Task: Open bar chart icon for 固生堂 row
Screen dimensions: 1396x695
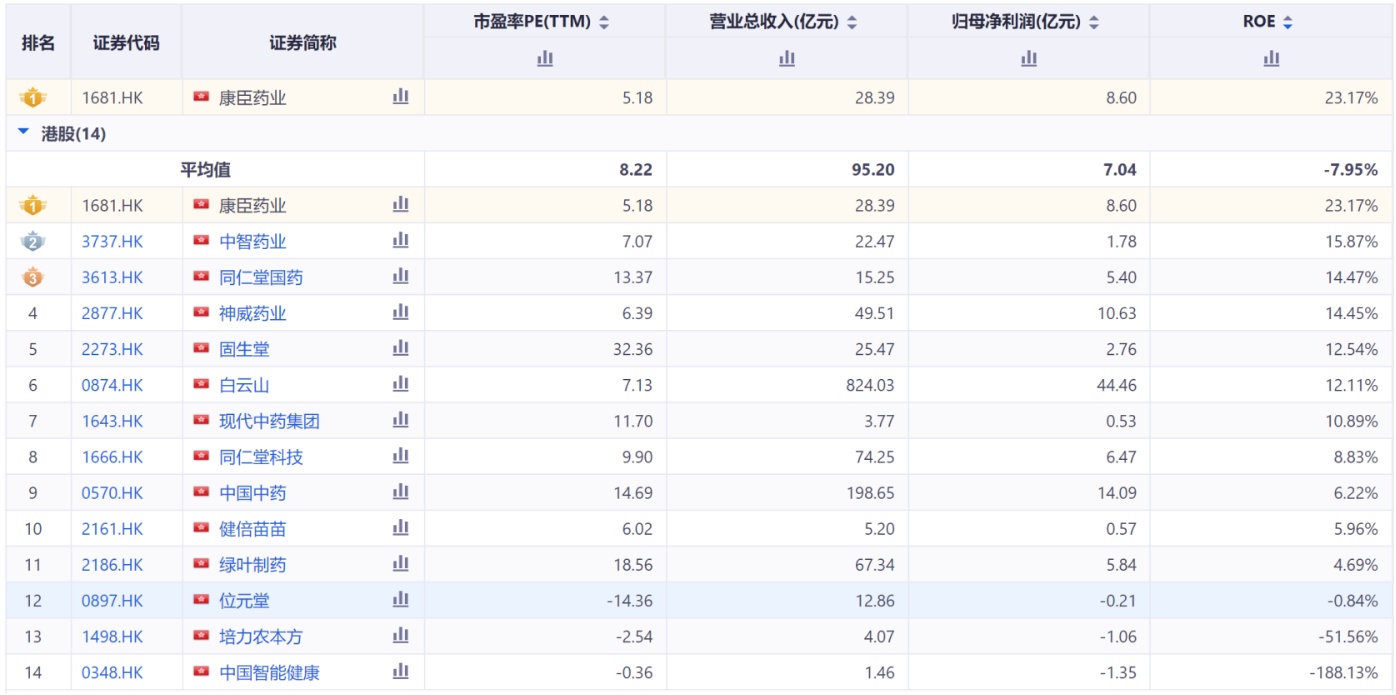Action: pyautogui.click(x=401, y=349)
